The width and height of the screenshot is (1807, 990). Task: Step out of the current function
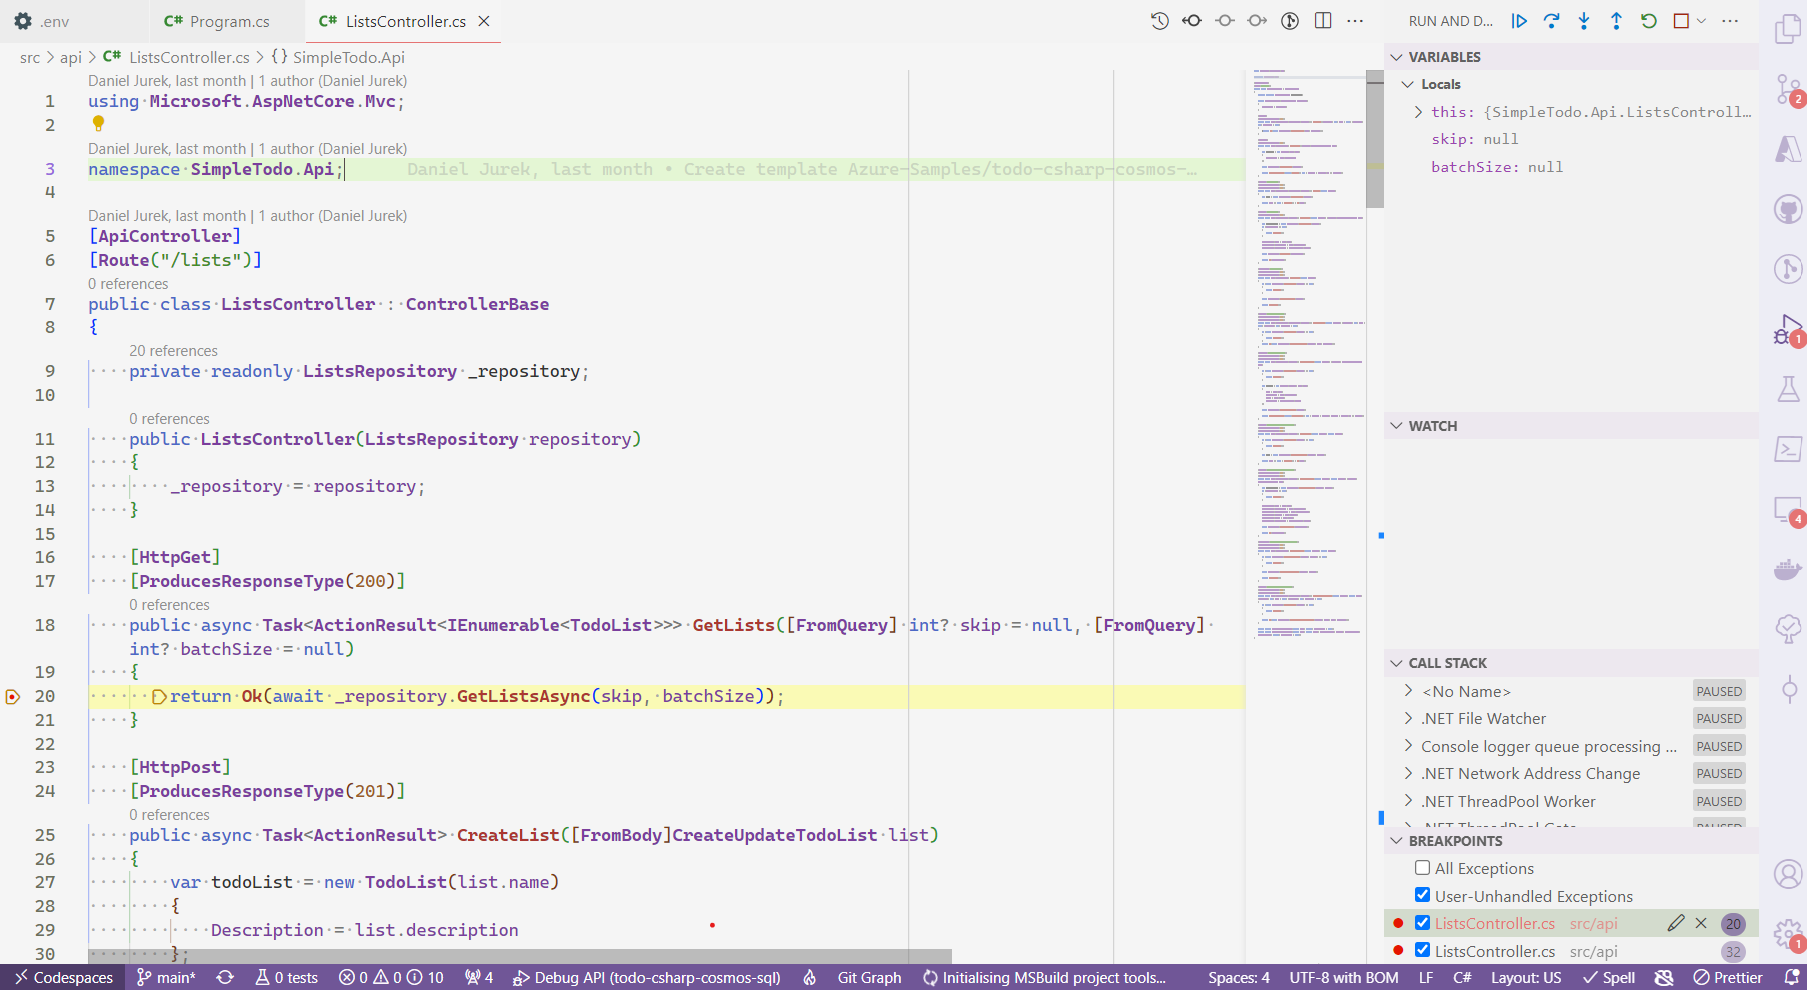pos(1616,21)
